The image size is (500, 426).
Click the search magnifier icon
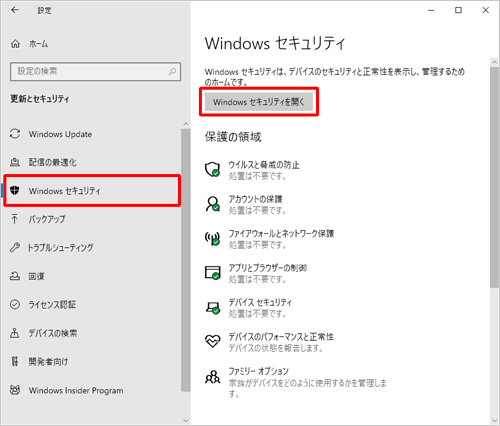click(172, 71)
